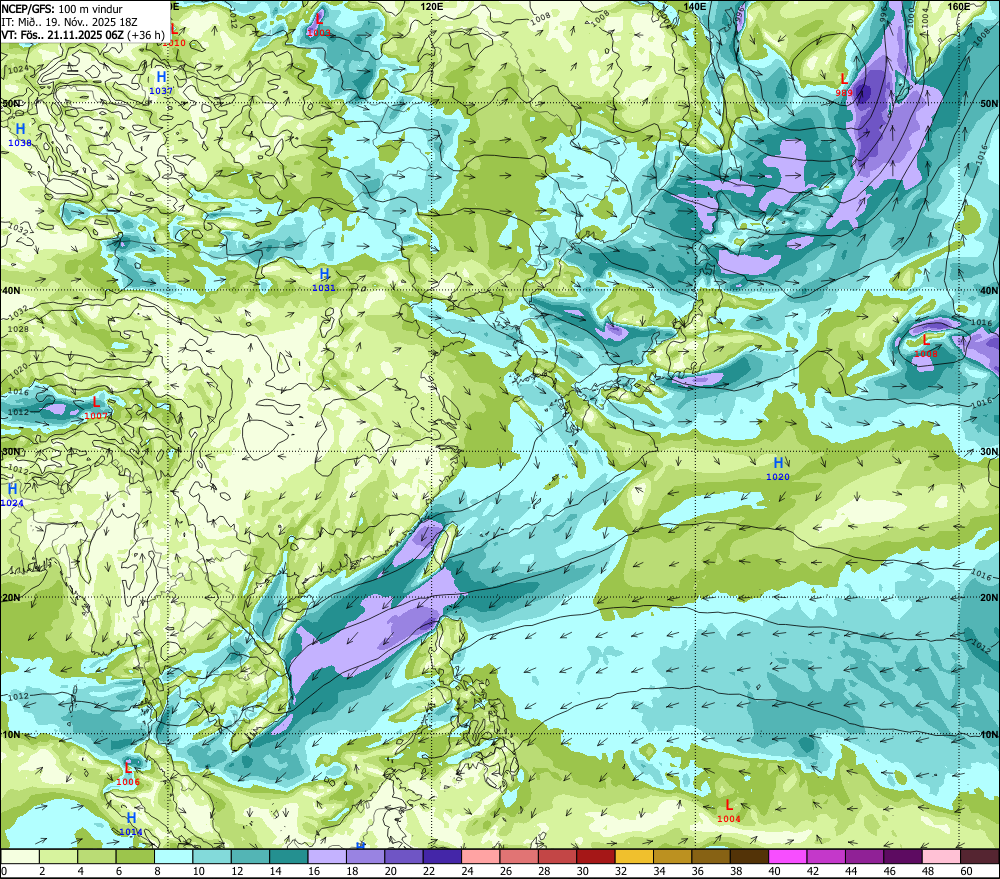Image resolution: width=1000 pixels, height=879 pixels.
Task: Select the high pressure H 1037 marker
Action: point(161,83)
